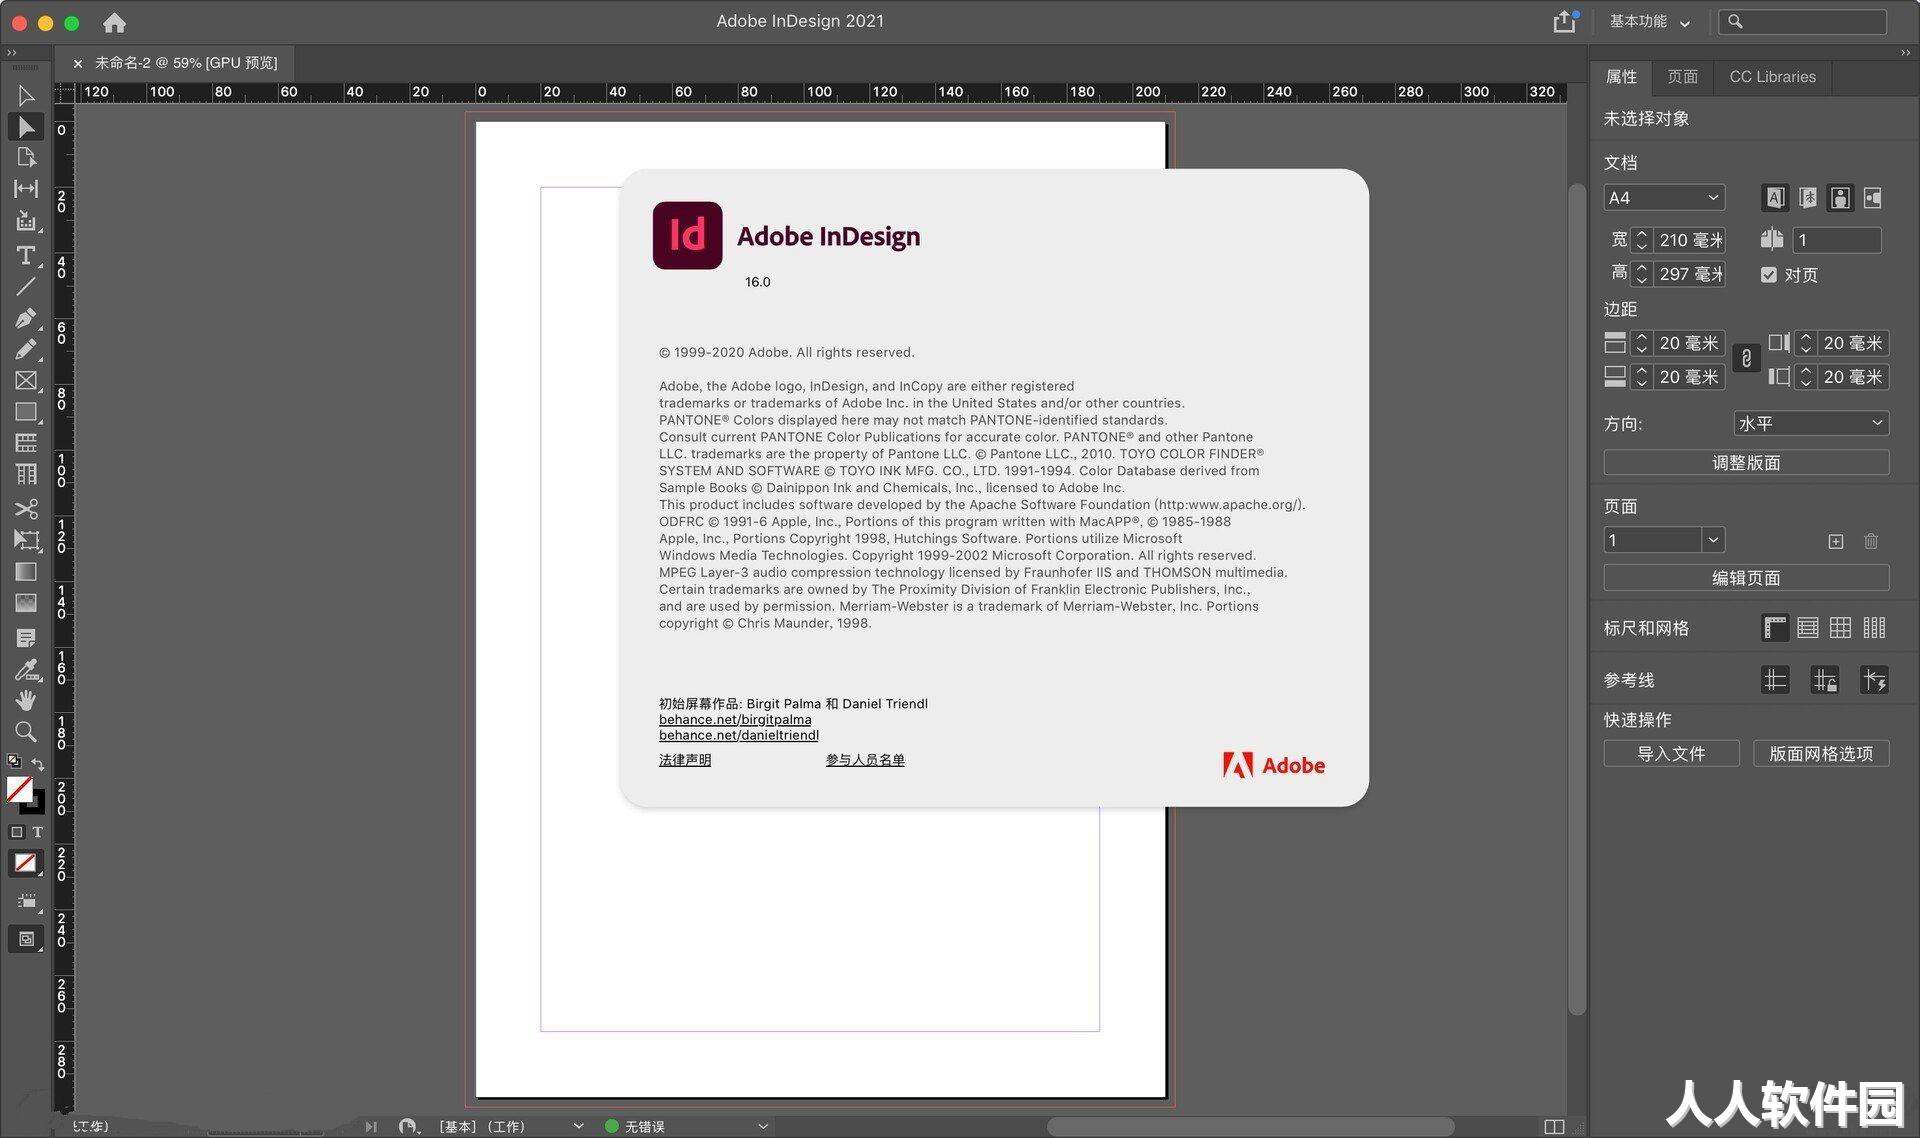
Task: Click the home icon in title bar
Action: (x=114, y=22)
